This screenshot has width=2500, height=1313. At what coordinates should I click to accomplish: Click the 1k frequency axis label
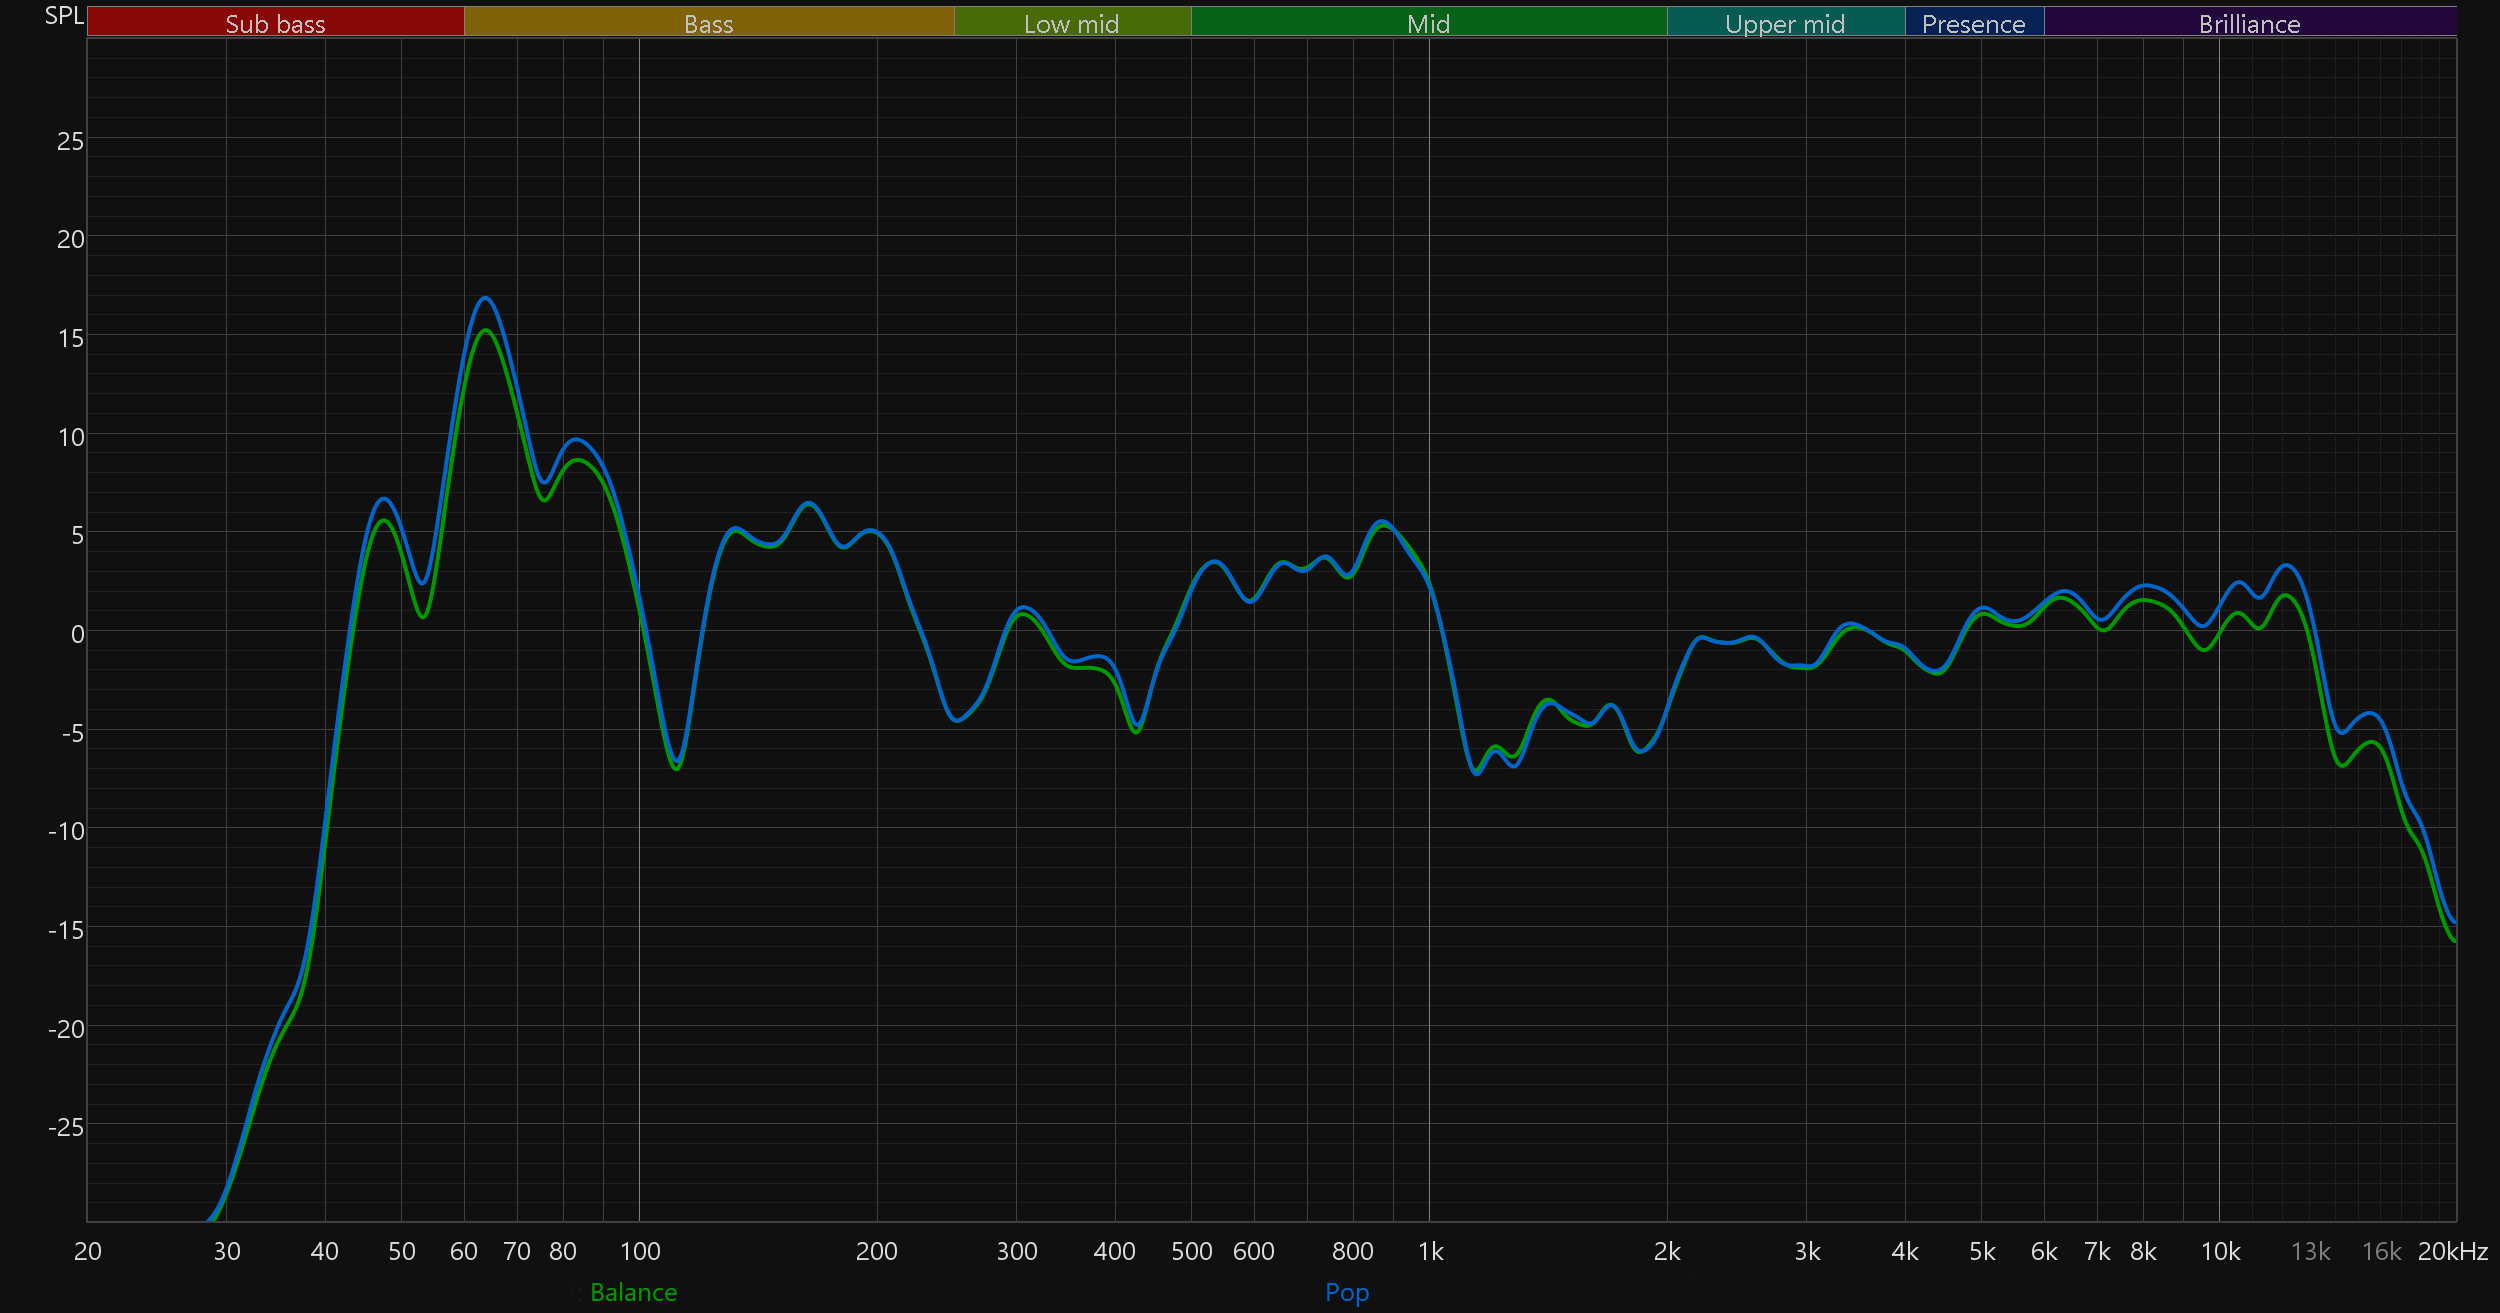click(1430, 1251)
